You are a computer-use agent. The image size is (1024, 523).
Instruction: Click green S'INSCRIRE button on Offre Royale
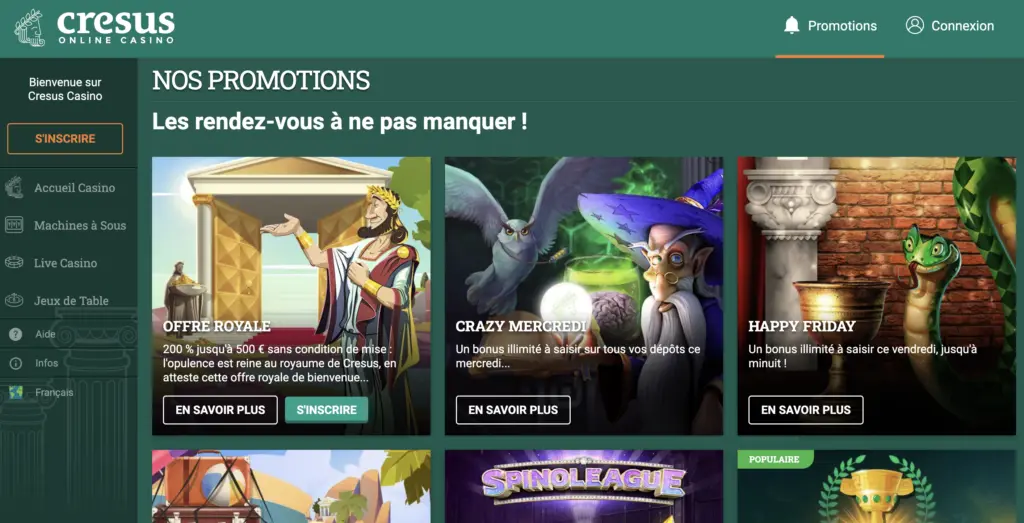coord(327,410)
